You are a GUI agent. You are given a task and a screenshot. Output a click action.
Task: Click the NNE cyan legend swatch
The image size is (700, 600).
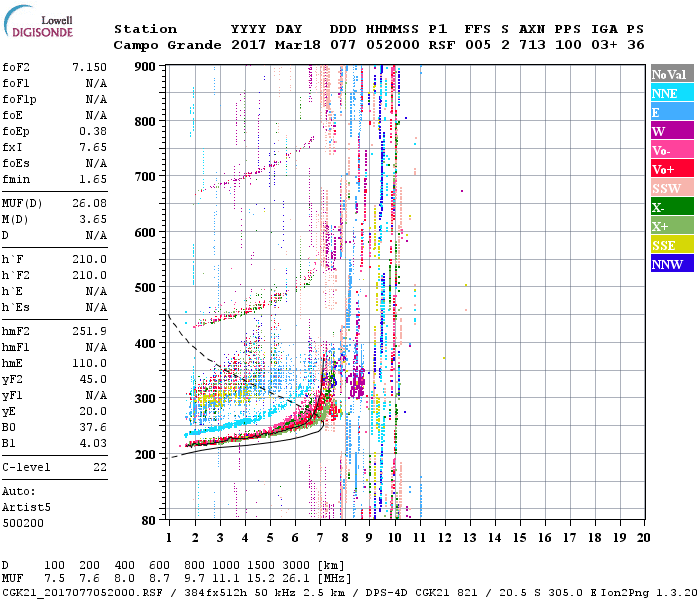[x=671, y=93]
